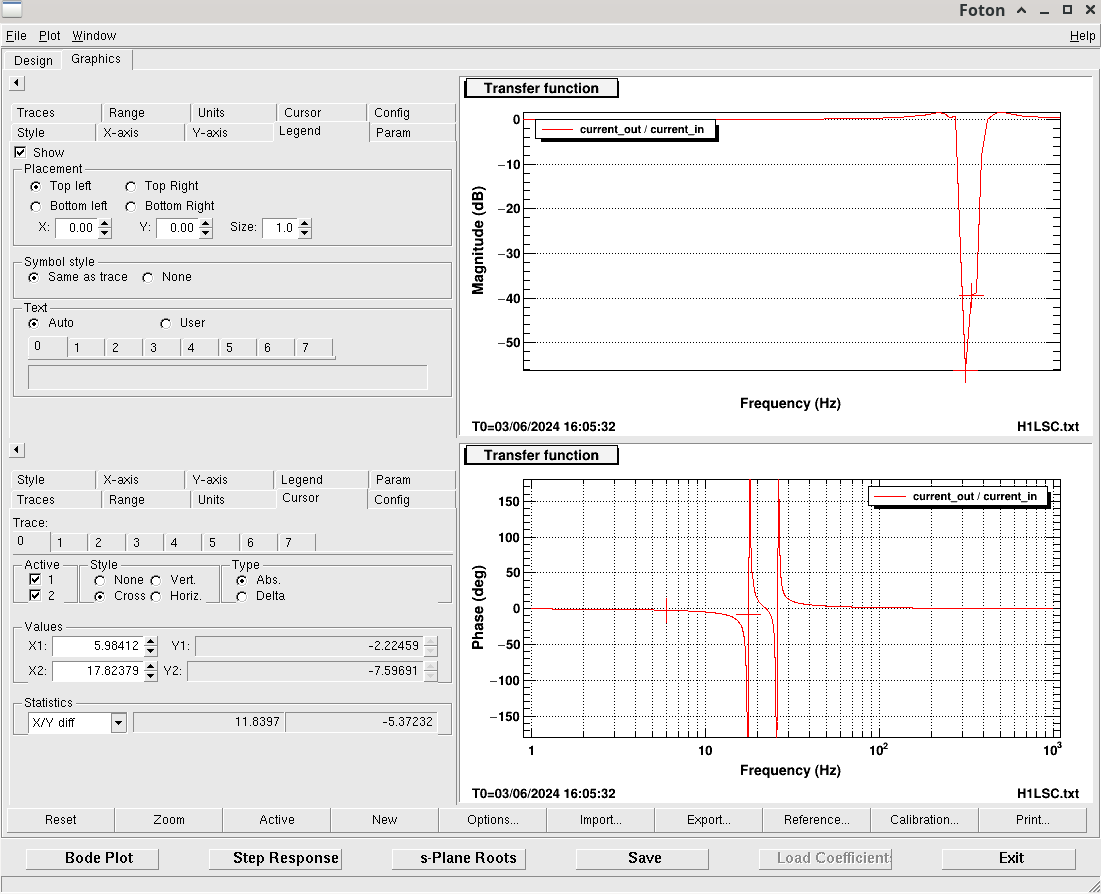Increase the legend X position spinner
Image resolution: width=1101 pixels, height=894 pixels.
pos(105,223)
